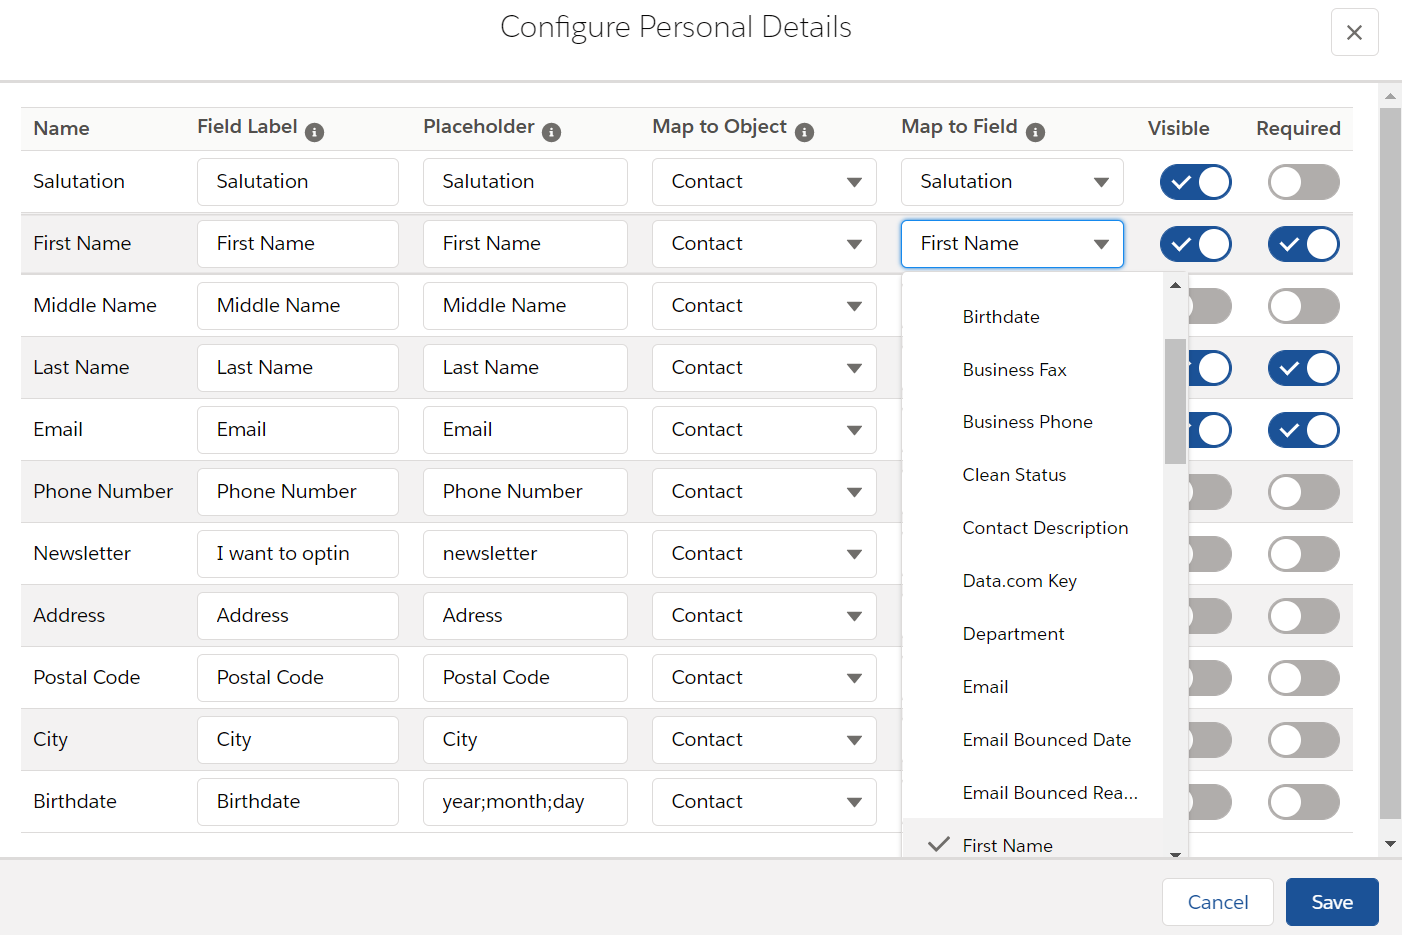This screenshot has height=935, width=1402.
Task: Select Business Phone from the field list
Action: (x=1027, y=421)
